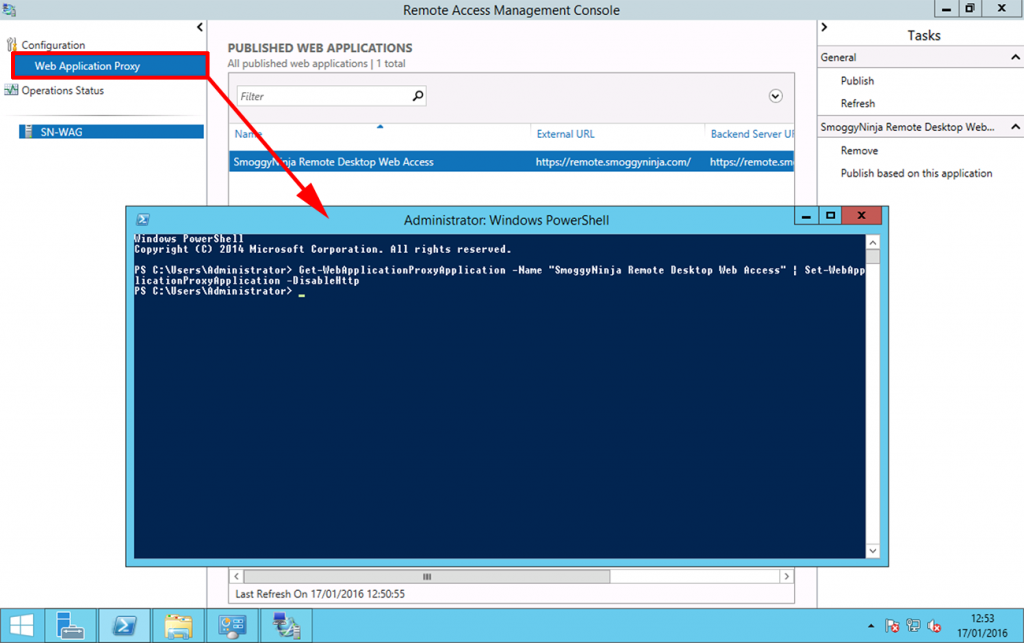The image size is (1024, 643).
Task: Collapse SmoggyNinja Remote Desktop Web tasks section
Action: tap(1015, 127)
